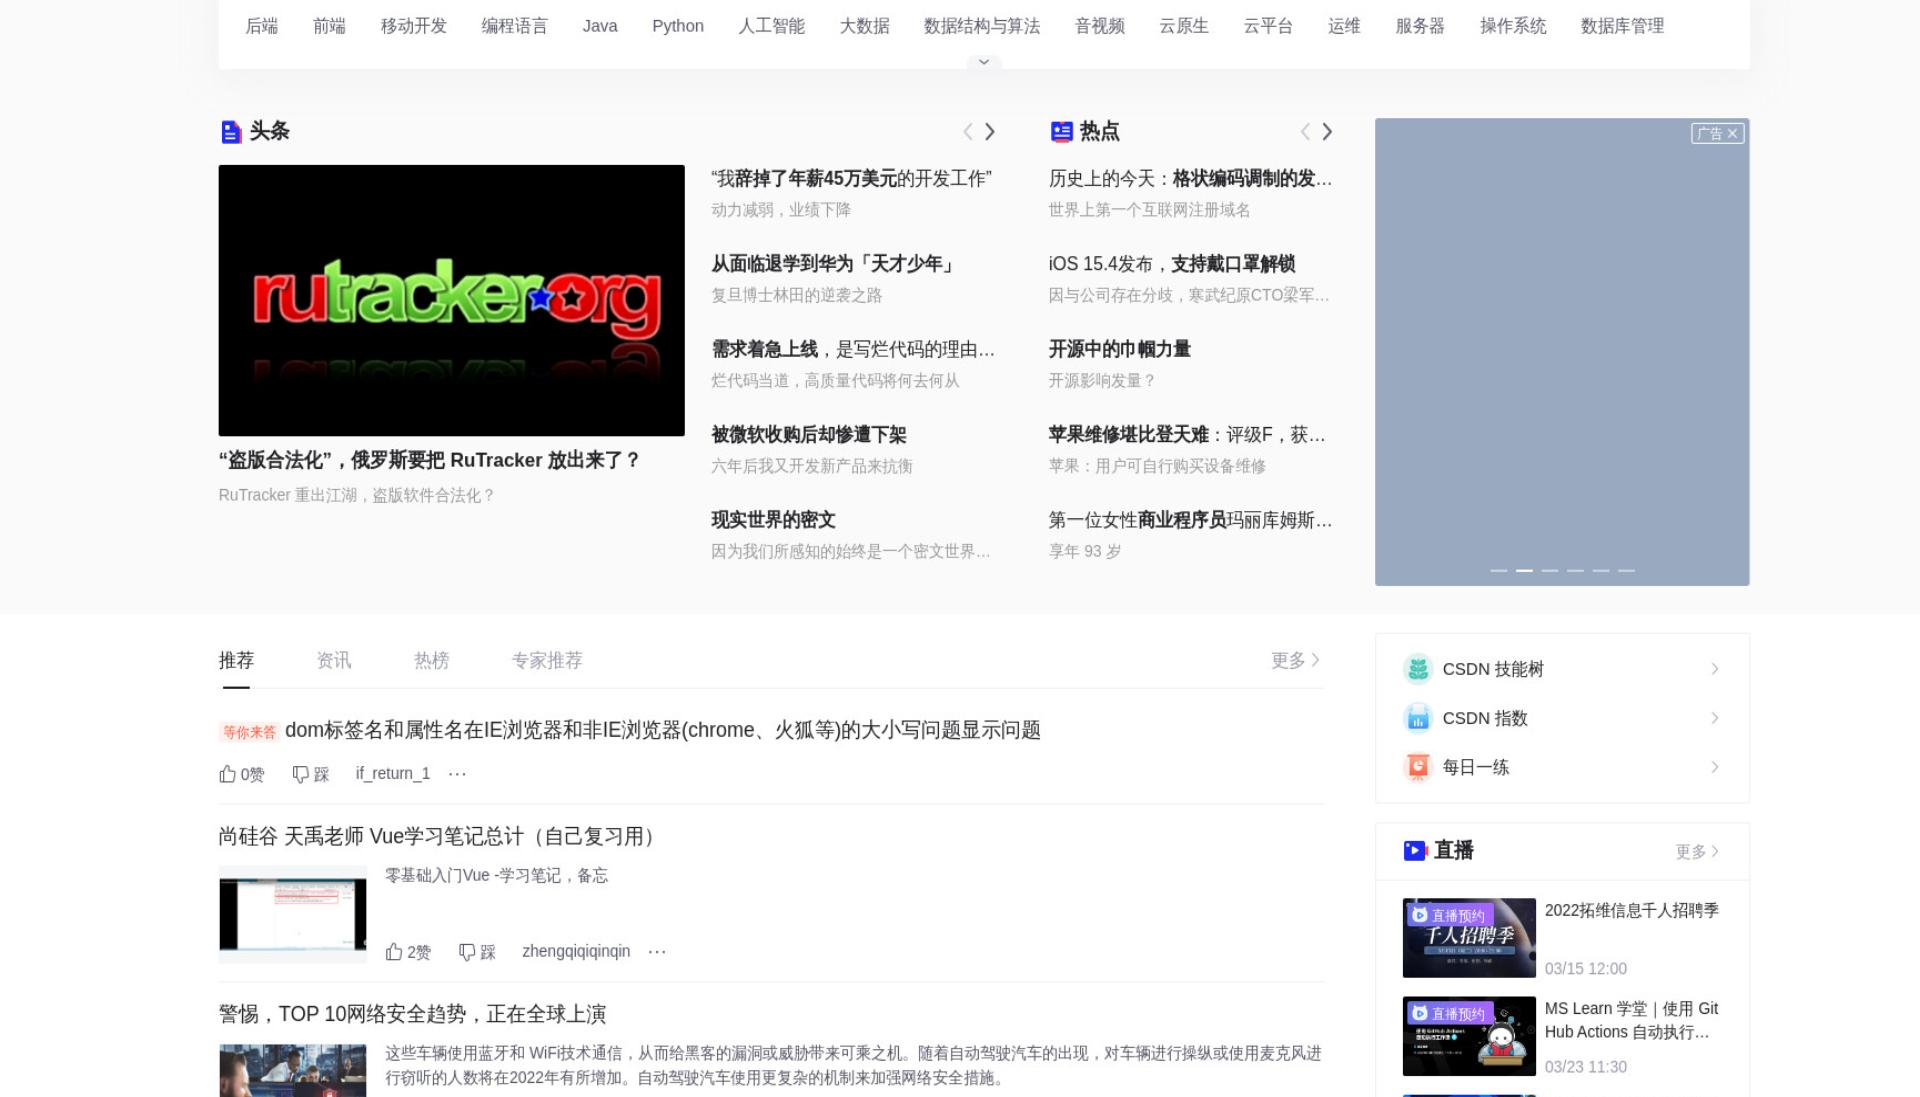Go to previous 头条 headlines page arrow
The width and height of the screenshot is (1920, 1097).
pos(967,132)
